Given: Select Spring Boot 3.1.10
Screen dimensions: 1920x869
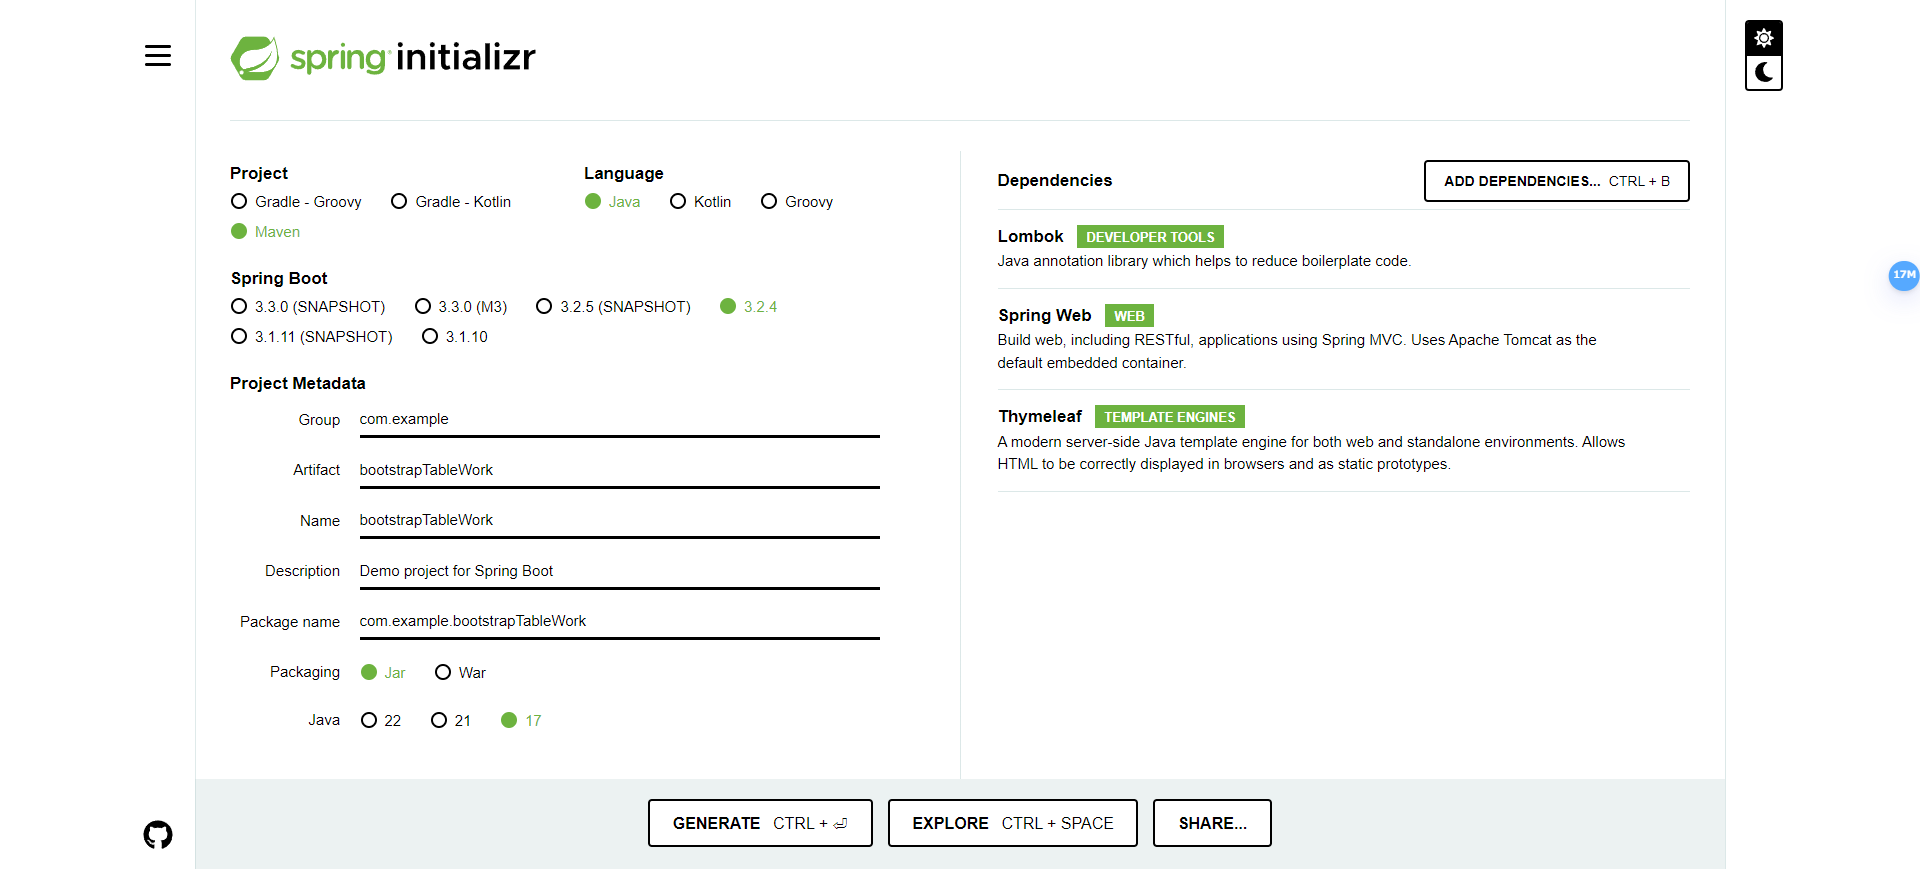Looking at the screenshot, I should coord(455,337).
